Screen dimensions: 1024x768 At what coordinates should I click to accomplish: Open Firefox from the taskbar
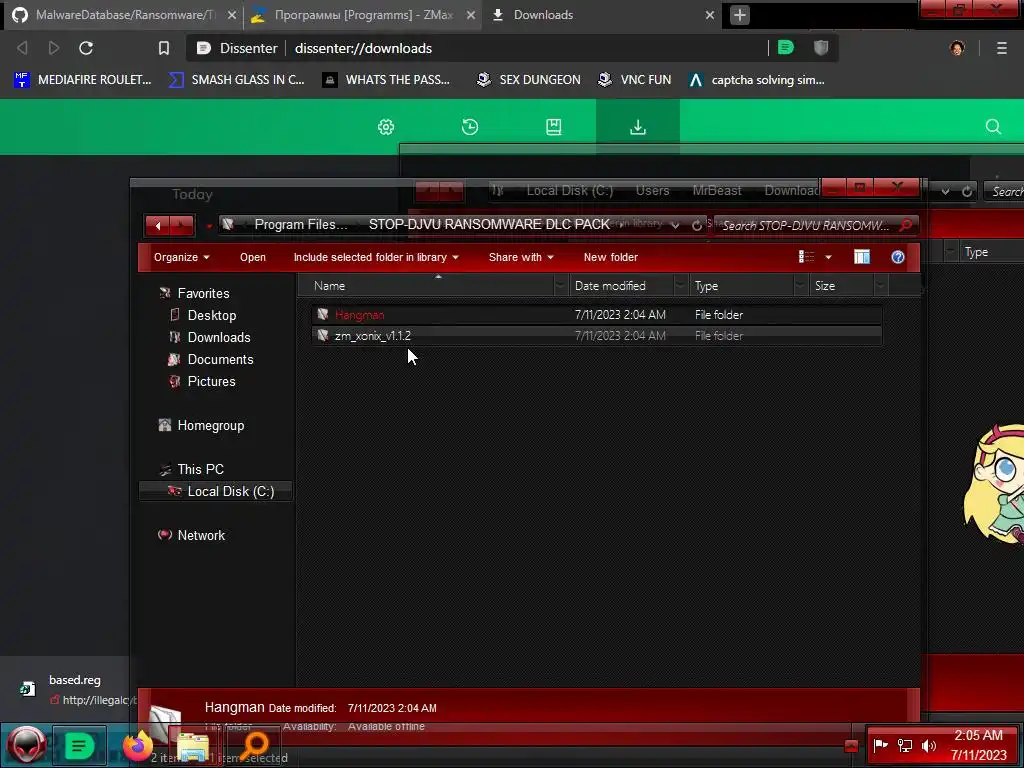coord(137,745)
